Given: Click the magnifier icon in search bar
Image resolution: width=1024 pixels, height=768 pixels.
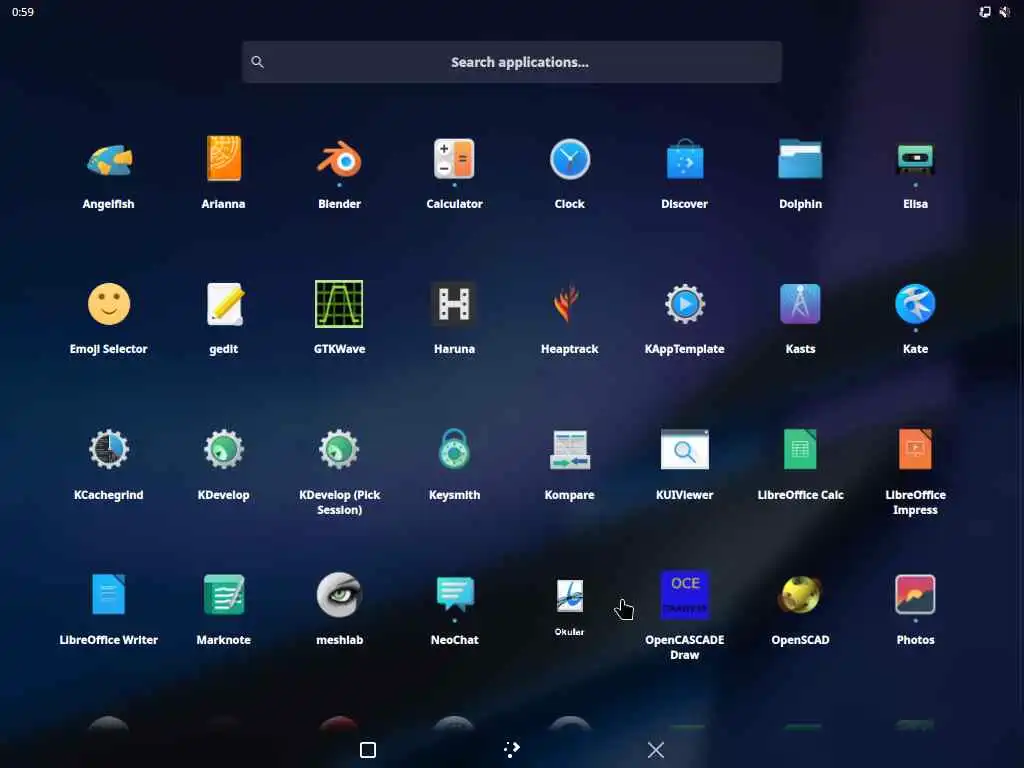Looking at the screenshot, I should 257,62.
